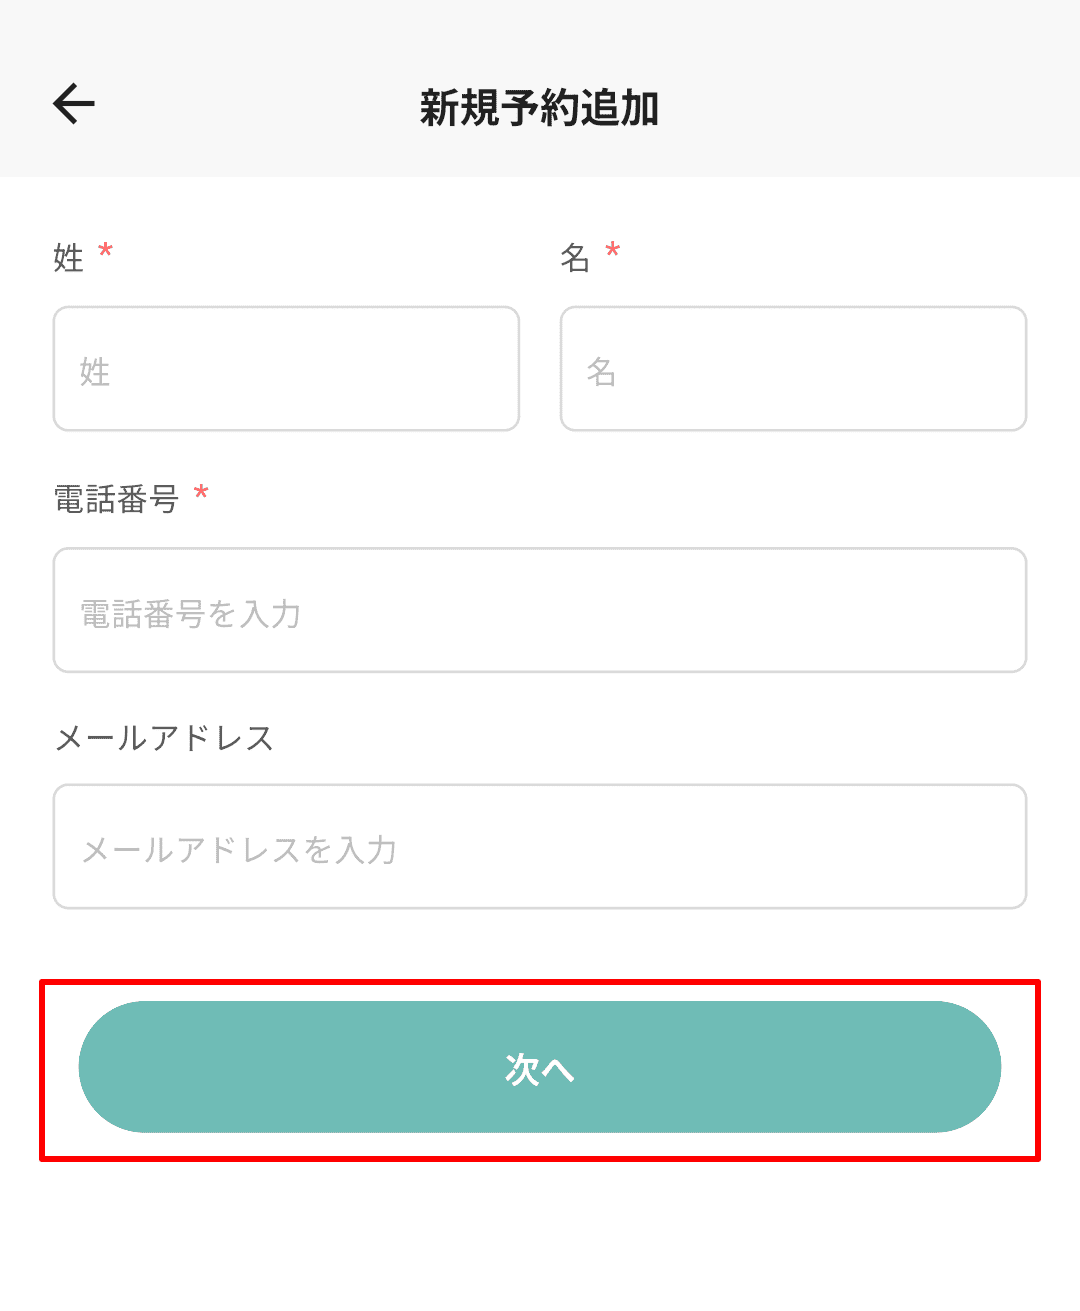The height and width of the screenshot is (1311, 1080).
Task: Click the required asterisk beside 名 label
Action: coord(613,252)
